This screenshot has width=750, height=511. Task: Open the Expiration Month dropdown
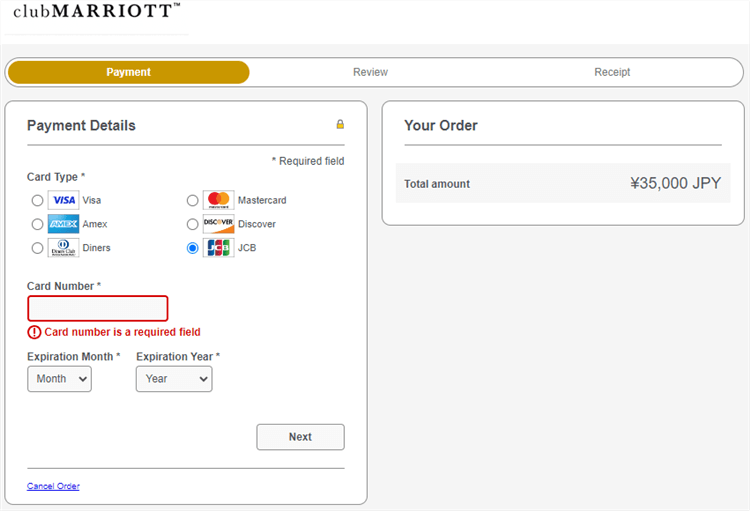point(59,379)
